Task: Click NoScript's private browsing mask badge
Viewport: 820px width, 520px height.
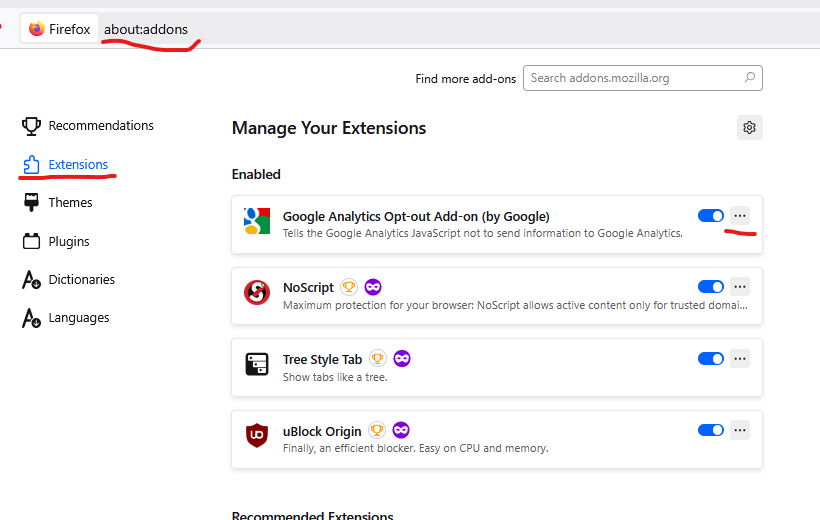Action: [373, 287]
